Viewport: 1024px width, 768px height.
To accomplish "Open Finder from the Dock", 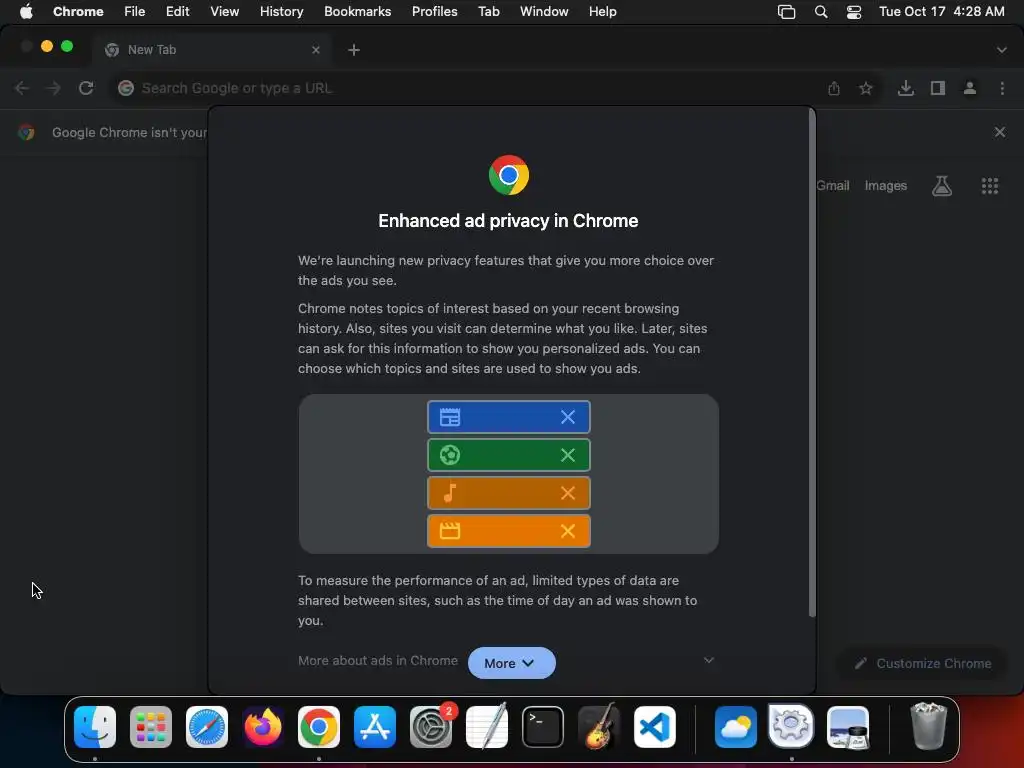I will tap(95, 727).
